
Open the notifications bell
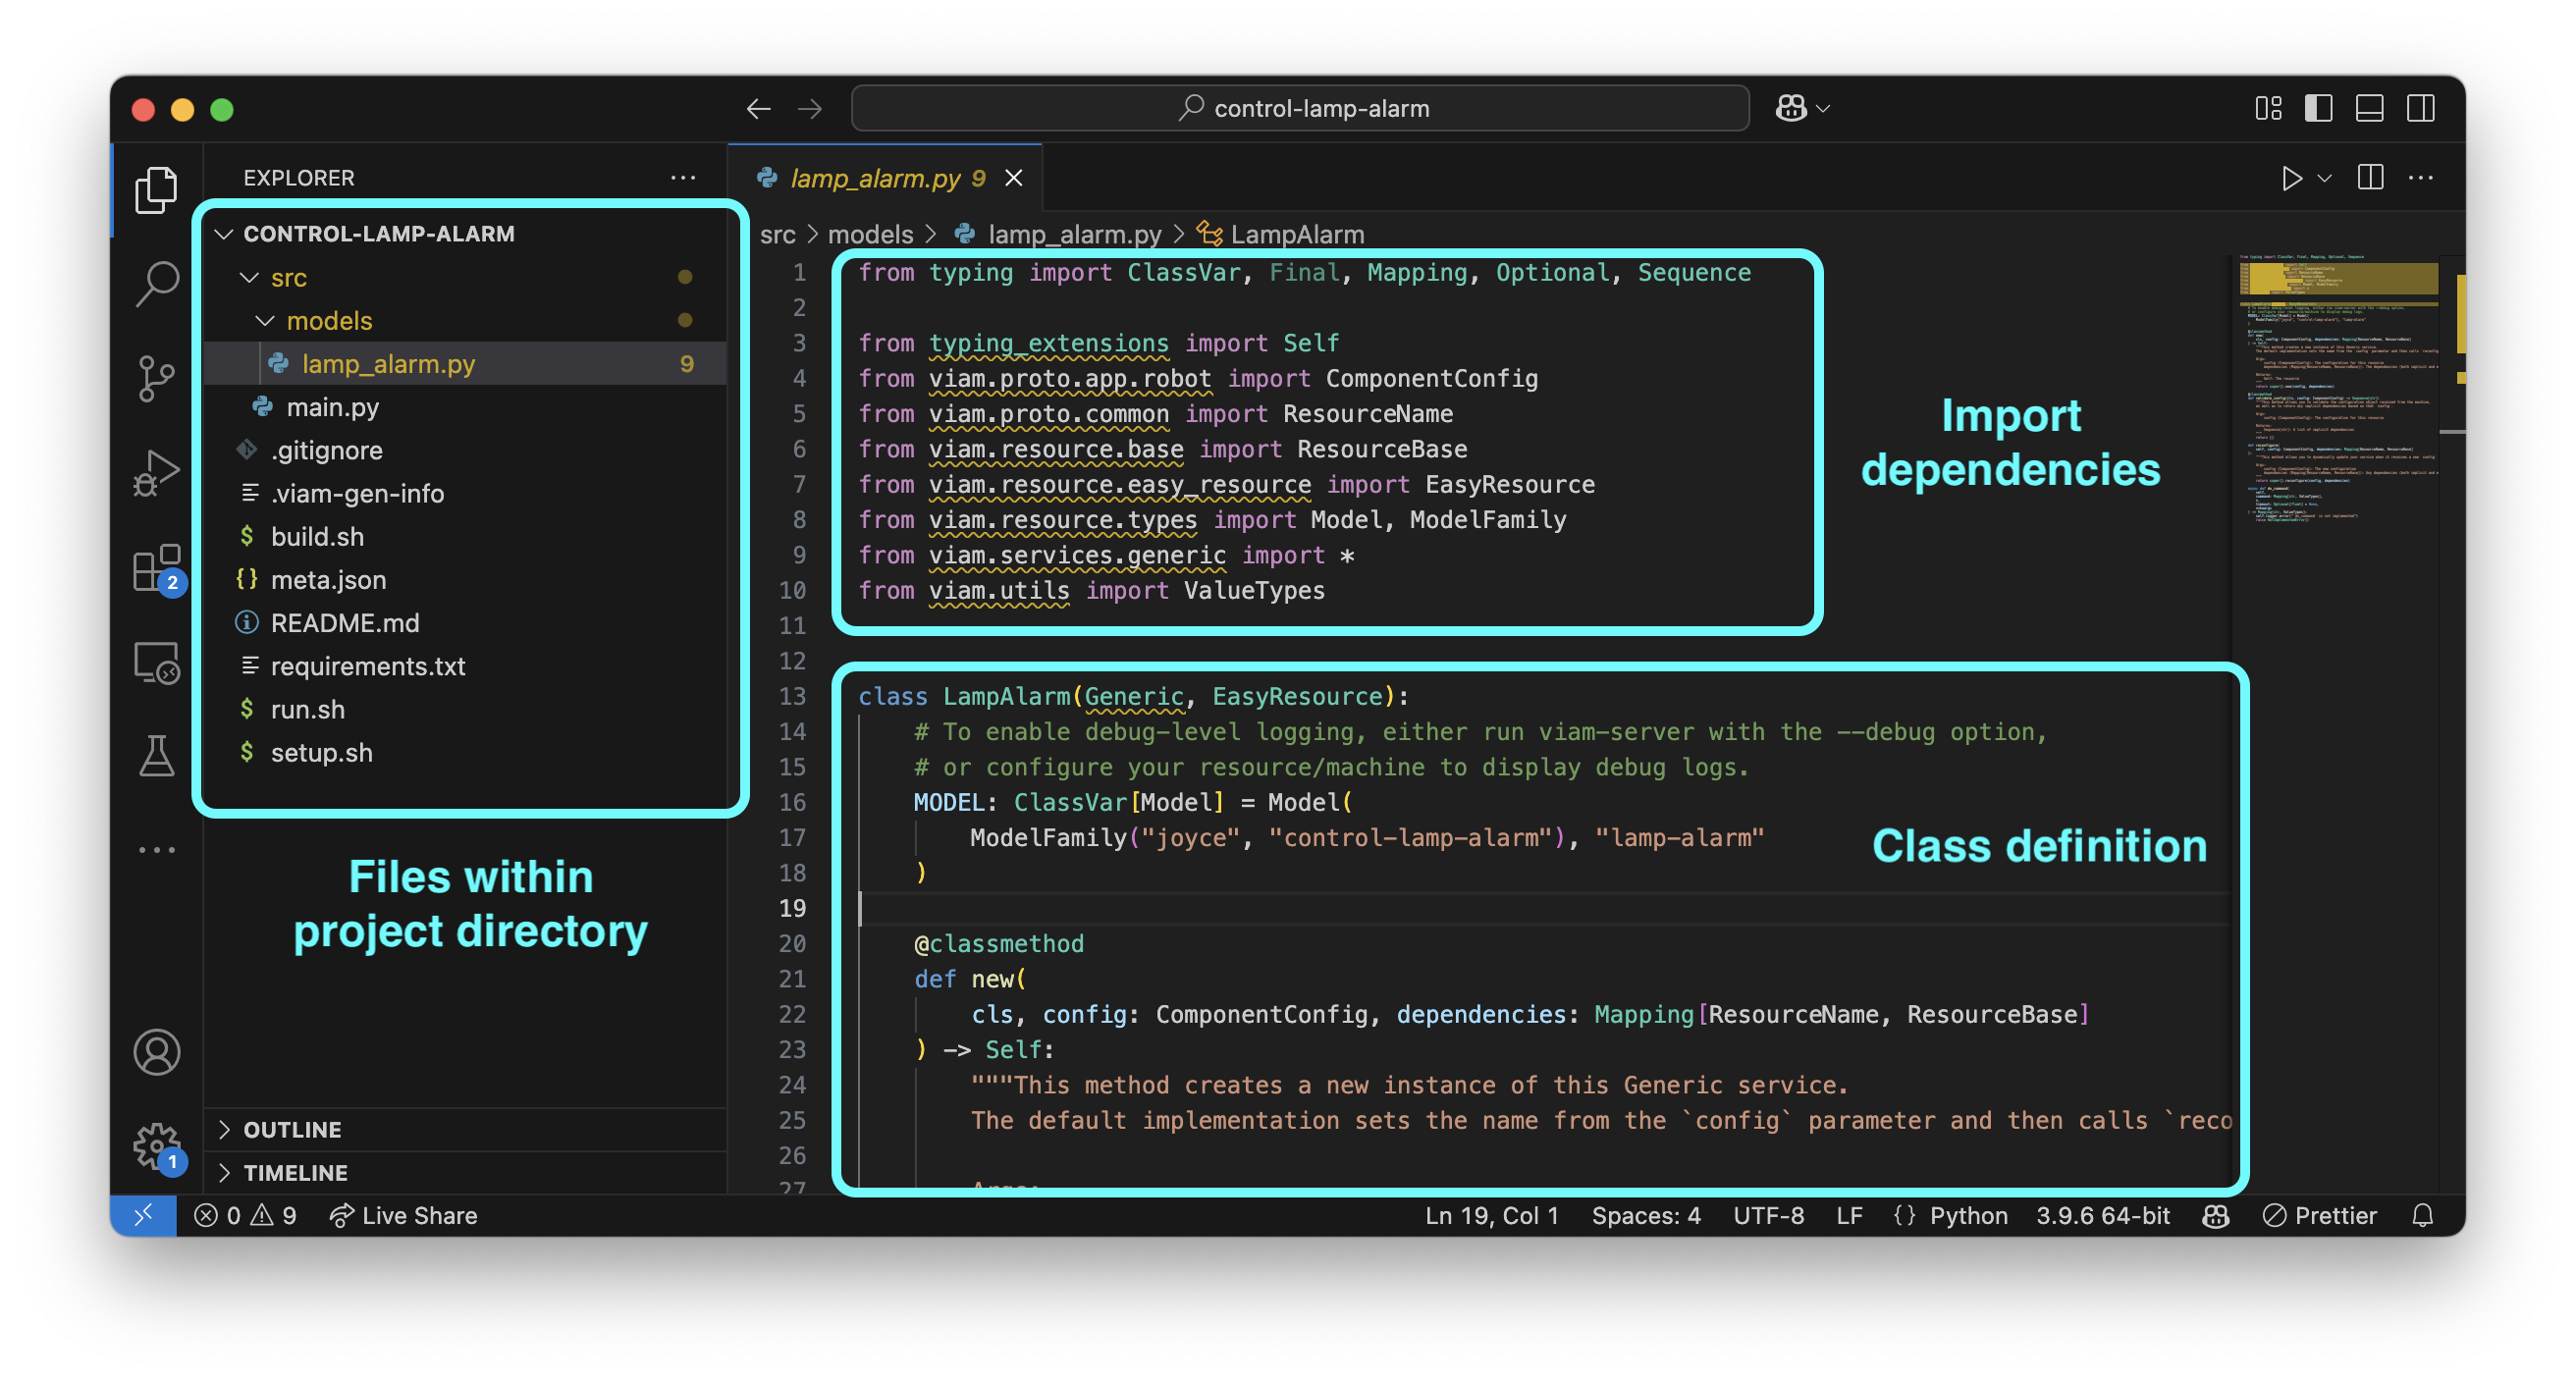pos(2422,1215)
